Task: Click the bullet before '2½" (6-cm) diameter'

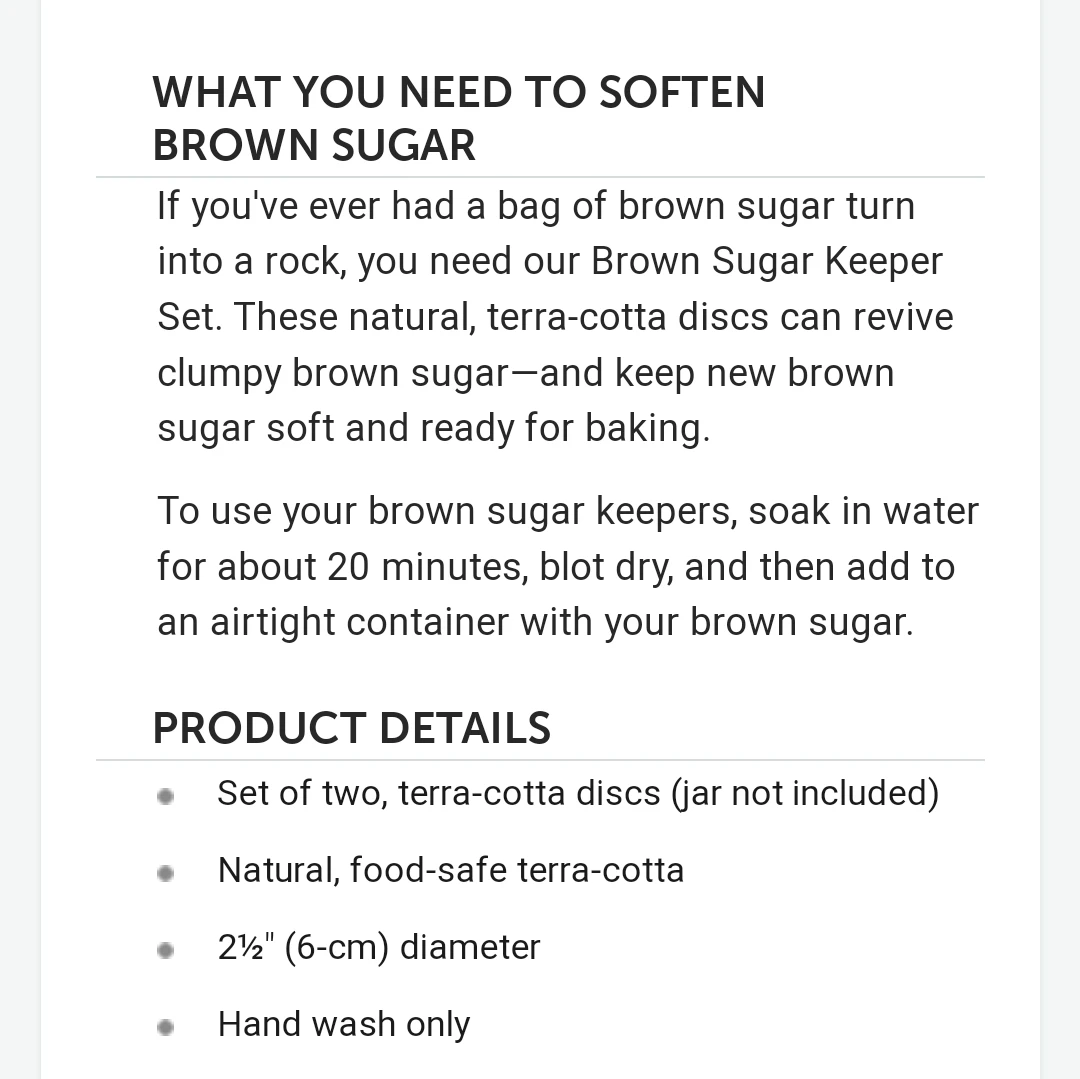Action: tap(165, 951)
